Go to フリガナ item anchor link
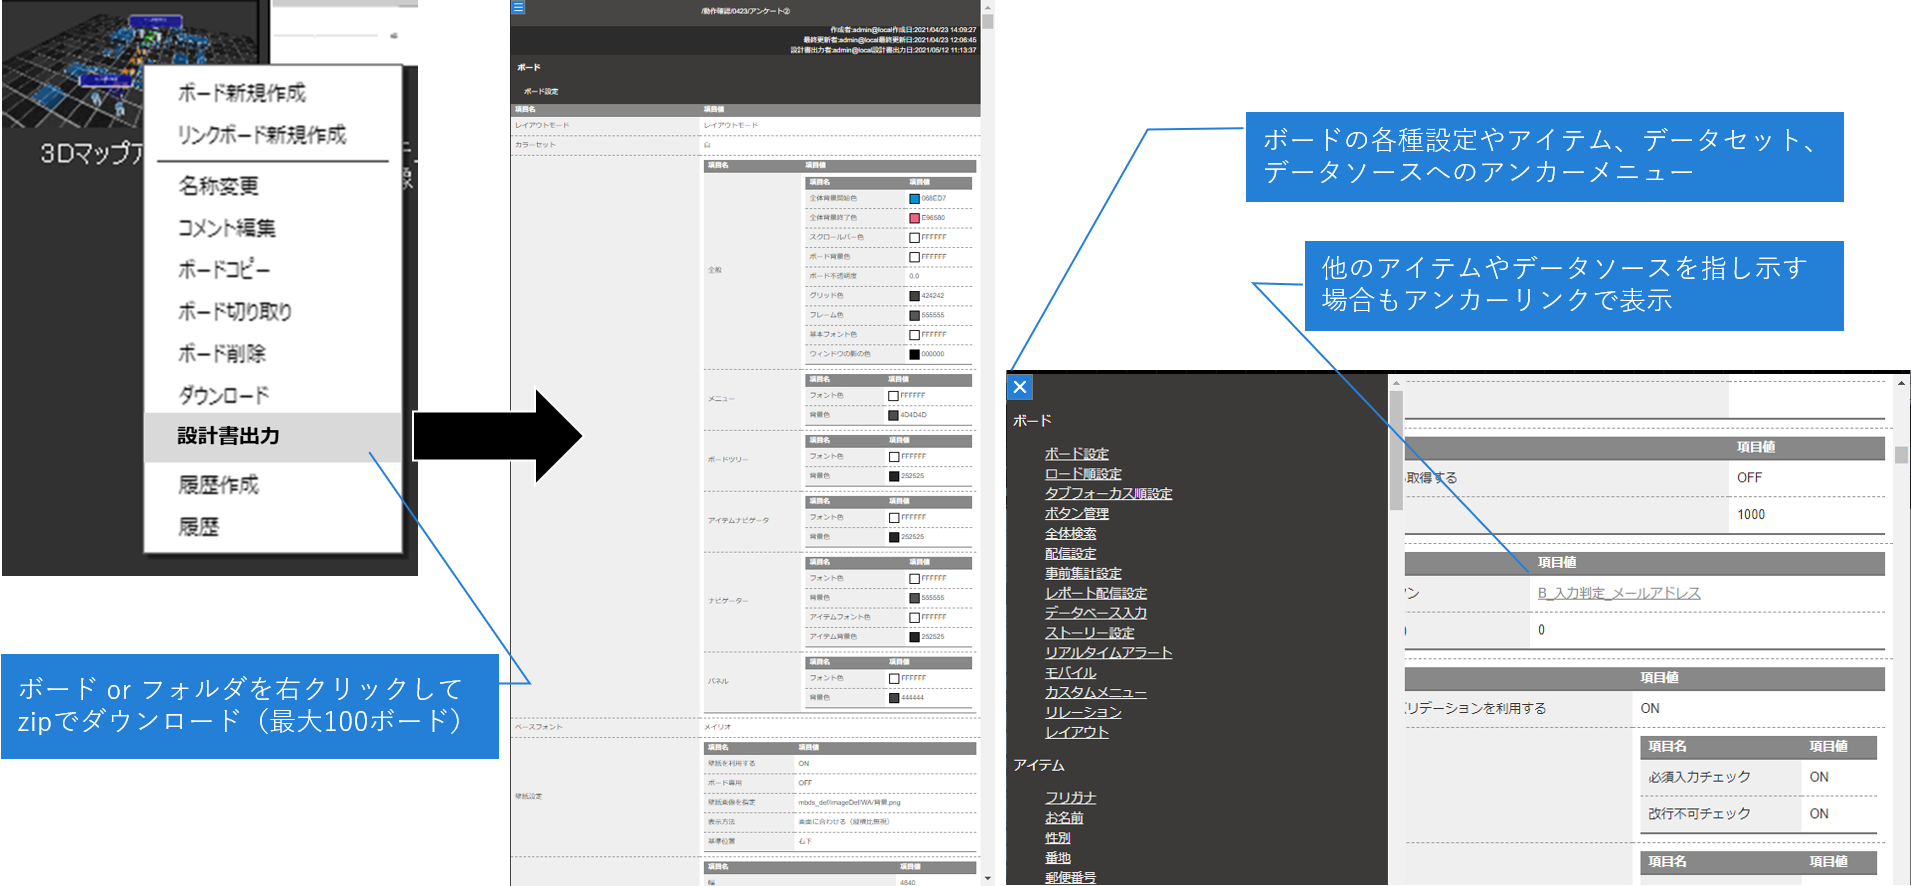The width and height of the screenshot is (1911, 886). pyautogui.click(x=1070, y=798)
